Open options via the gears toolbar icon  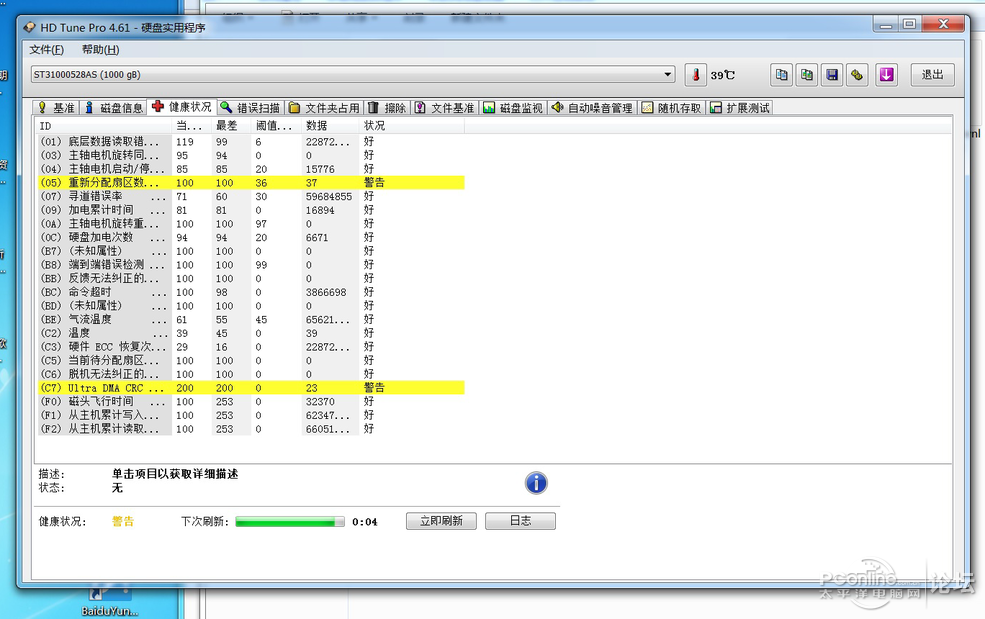click(857, 75)
